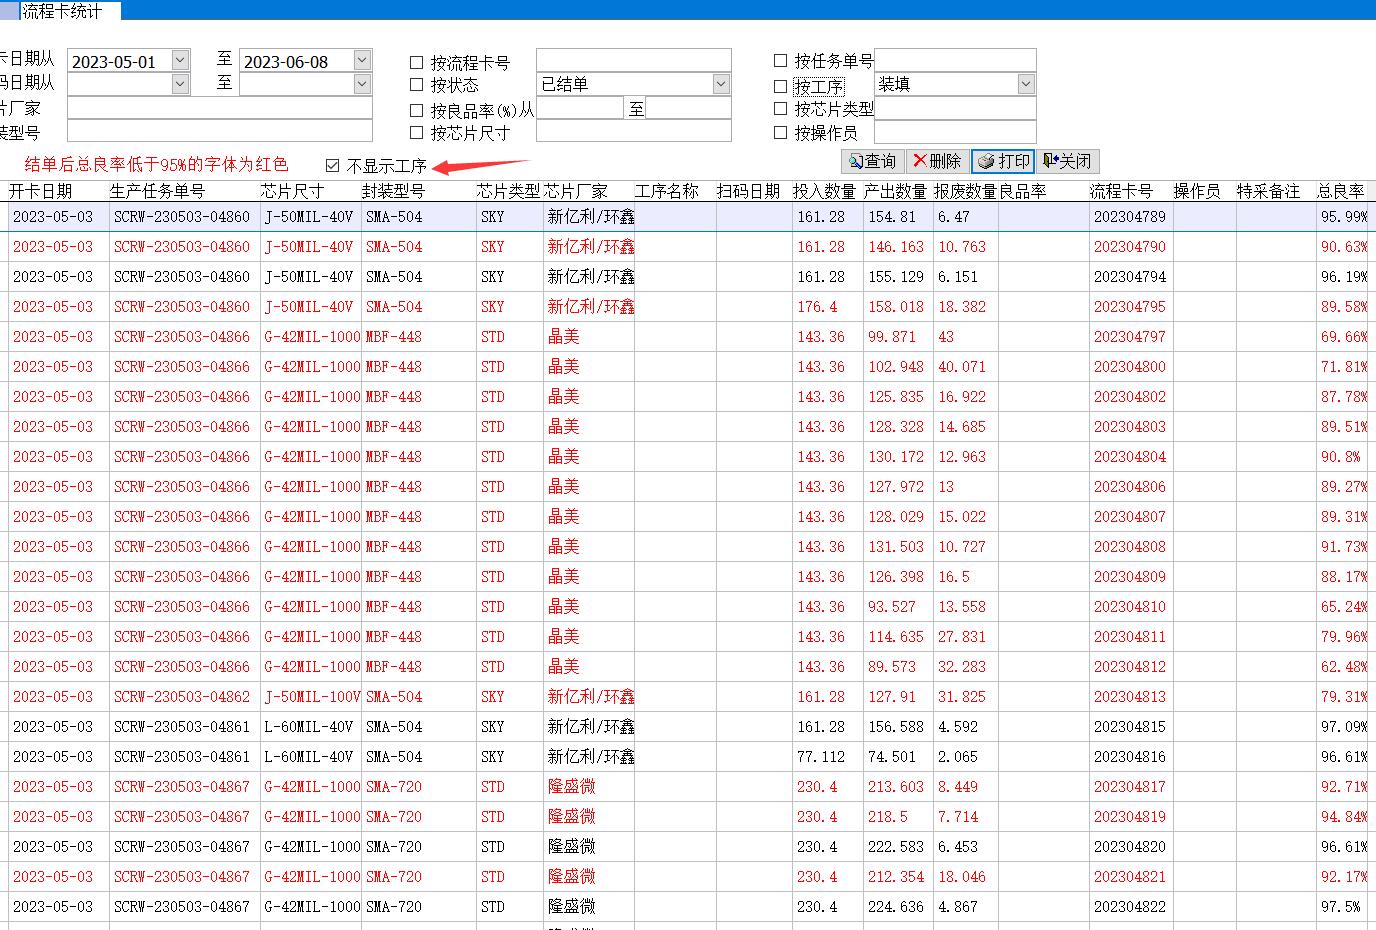Image resolution: width=1376 pixels, height=930 pixels.
Task: Click the 流程卡号 column header
Action: click(x=1121, y=191)
